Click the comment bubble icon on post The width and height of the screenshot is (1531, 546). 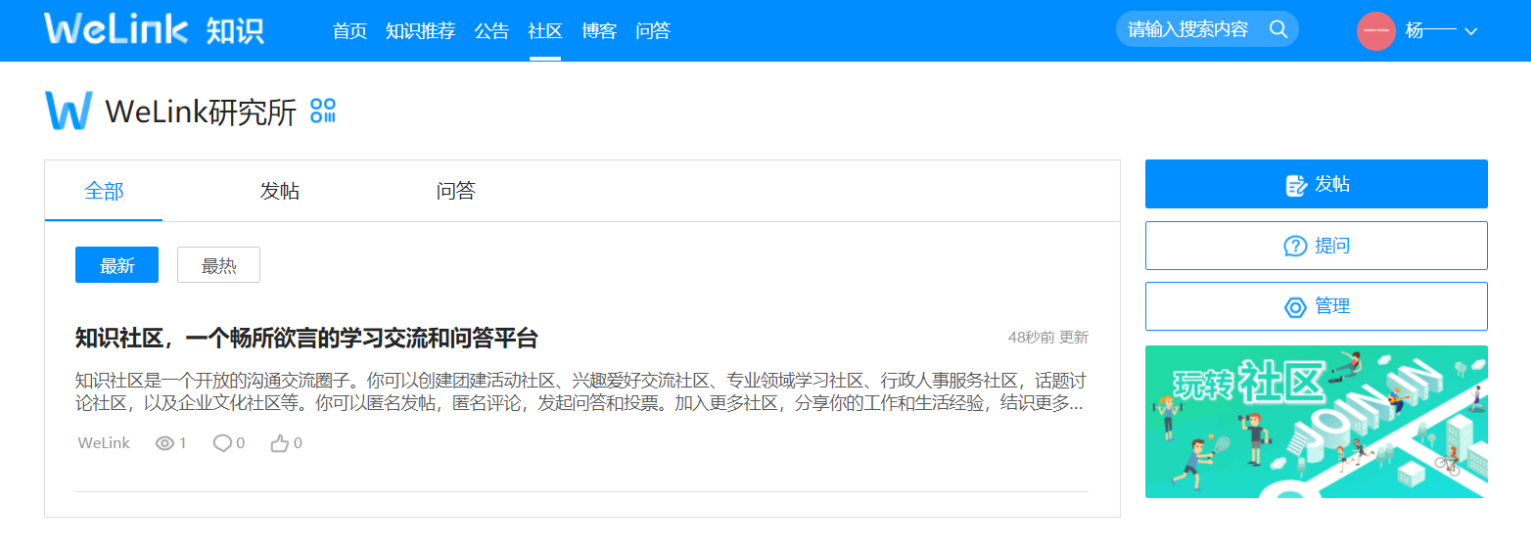click(x=222, y=443)
